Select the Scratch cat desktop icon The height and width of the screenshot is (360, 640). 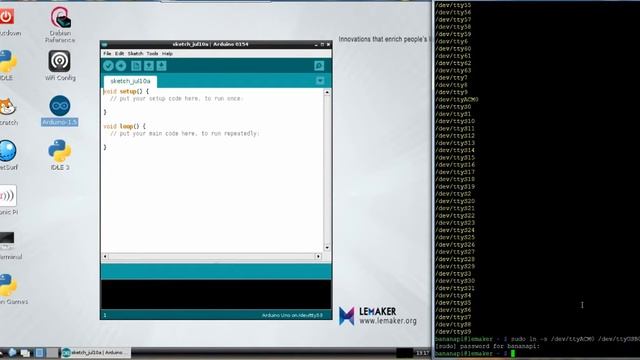pos(8,111)
